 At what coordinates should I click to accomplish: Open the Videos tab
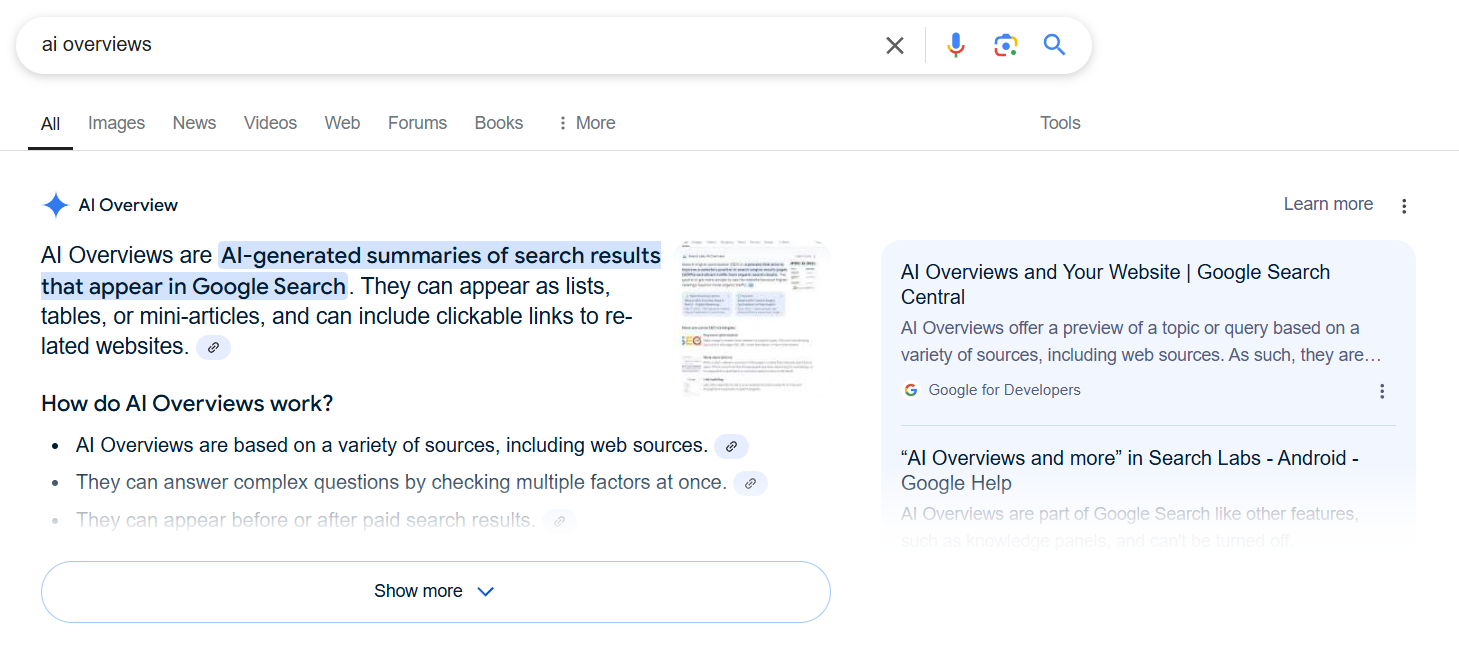coord(270,123)
